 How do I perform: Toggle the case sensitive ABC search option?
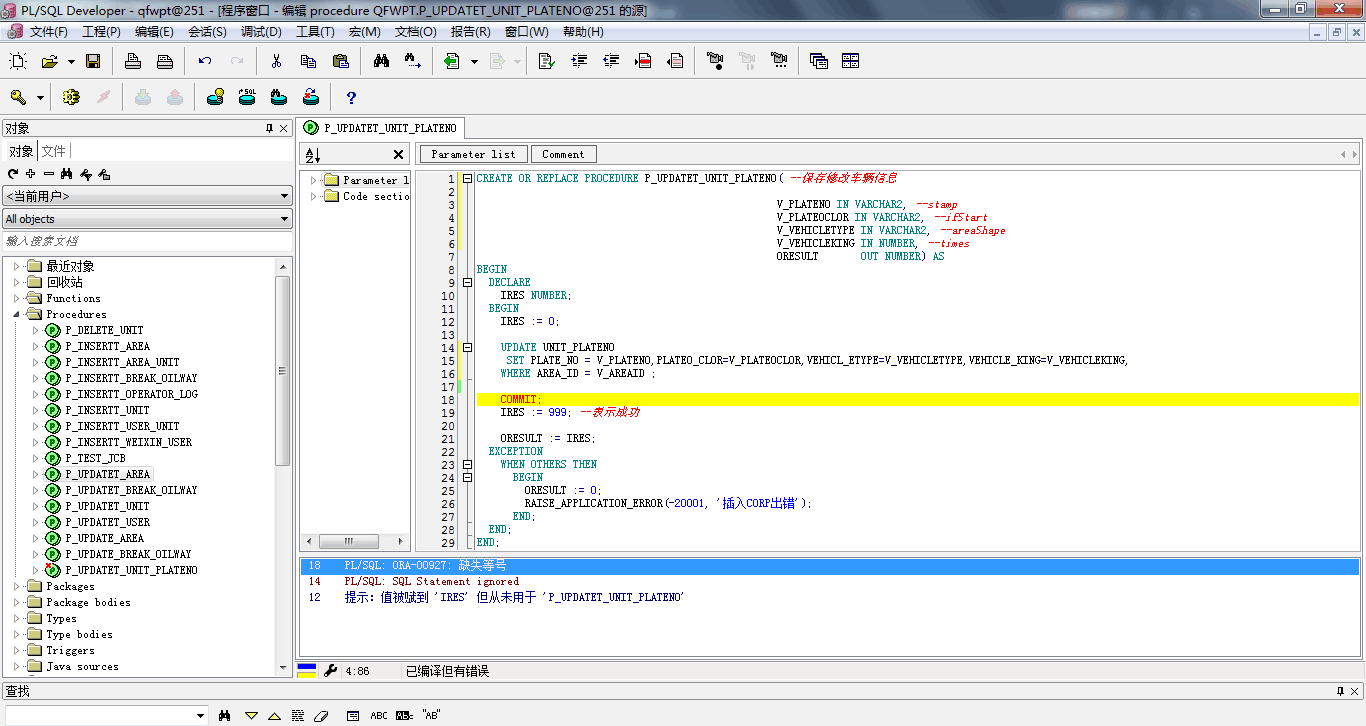pos(379,716)
